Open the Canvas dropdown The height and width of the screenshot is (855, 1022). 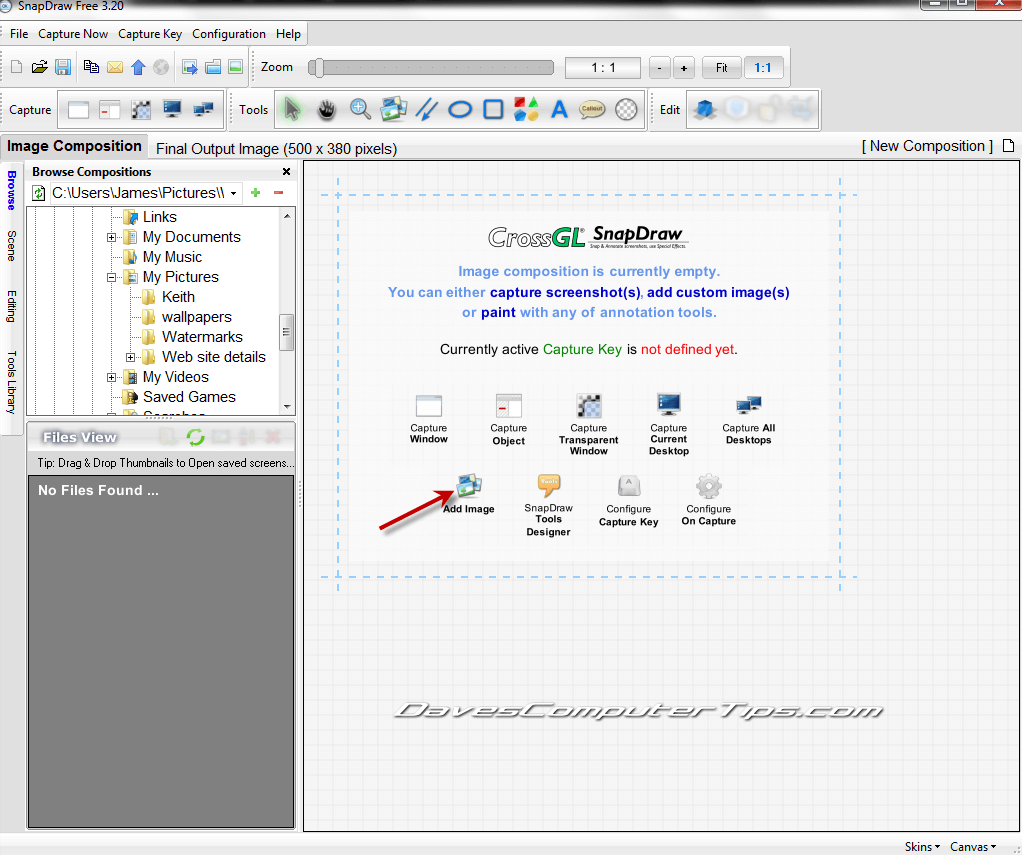pyautogui.click(x=972, y=847)
